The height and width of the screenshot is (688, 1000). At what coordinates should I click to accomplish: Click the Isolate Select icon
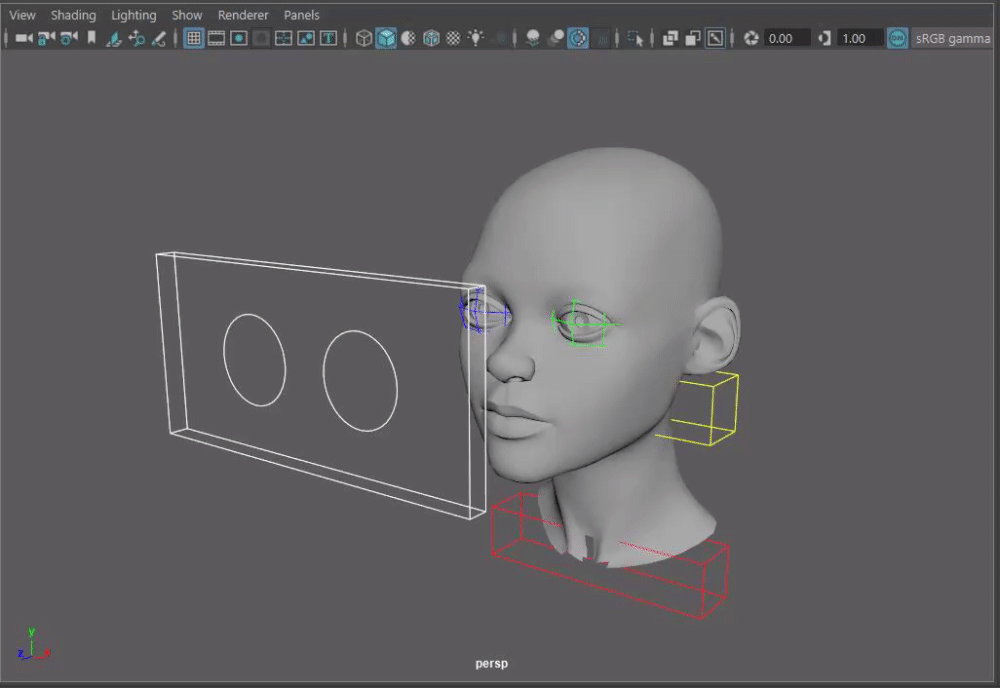635,38
